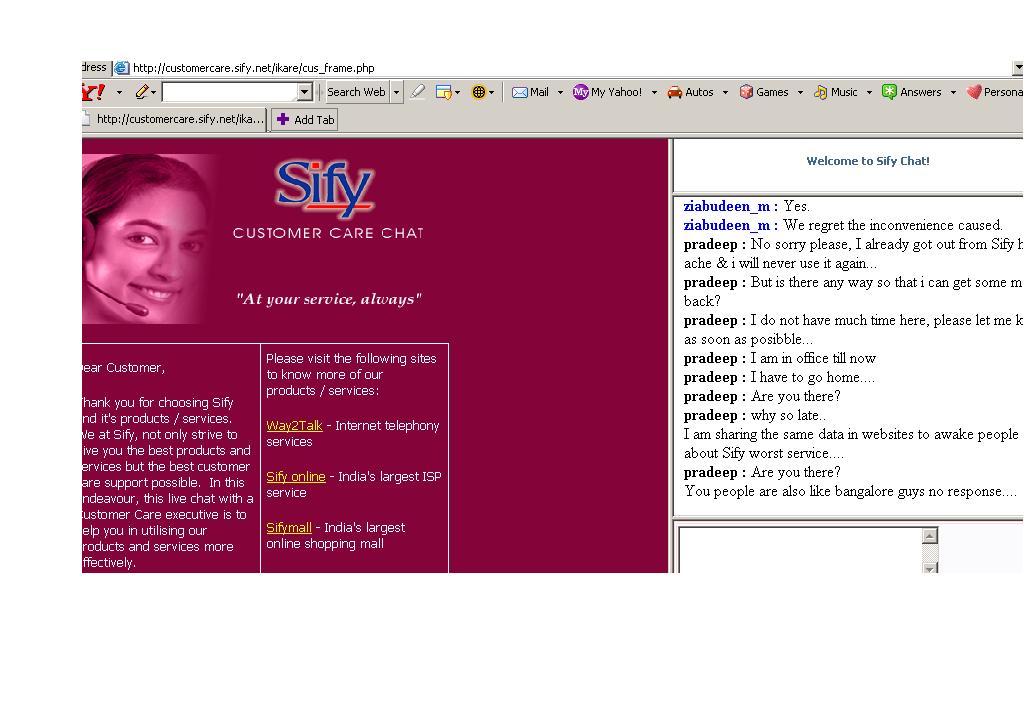Click the Internet Explorer page icon in address bar

122,68
